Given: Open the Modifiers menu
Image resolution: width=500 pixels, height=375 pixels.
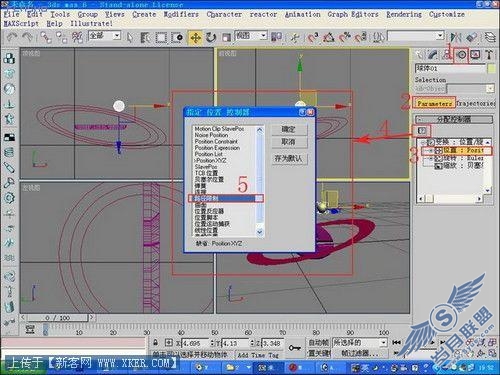Looking at the screenshot, I should pyautogui.click(x=181, y=14).
